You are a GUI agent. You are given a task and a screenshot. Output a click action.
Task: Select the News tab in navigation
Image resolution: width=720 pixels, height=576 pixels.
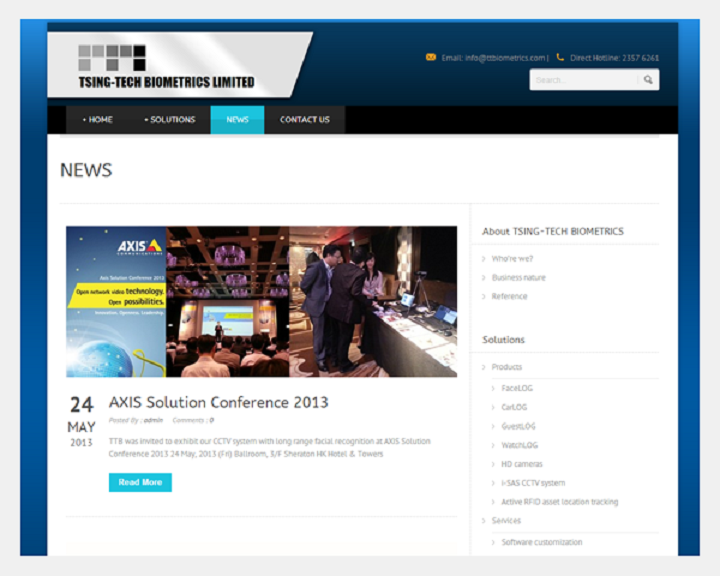click(237, 120)
